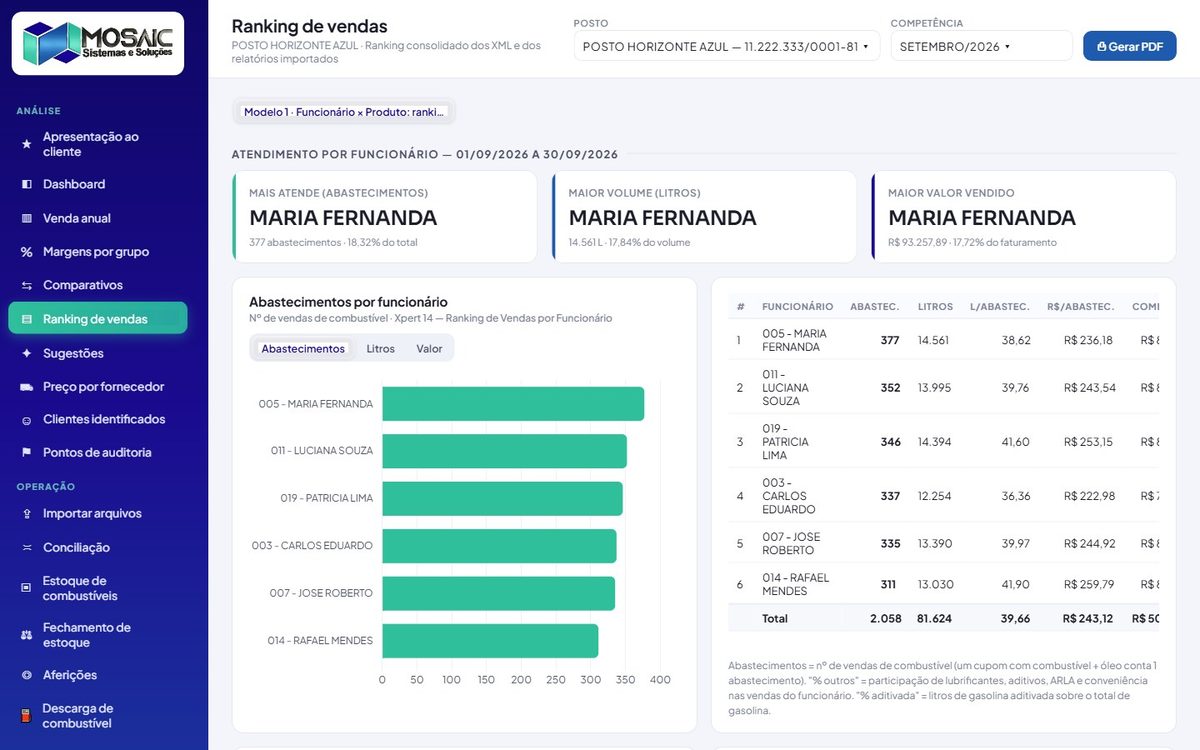This screenshot has width=1200, height=750.
Task: Click the sparkle icon beside Sugestões
Action: tap(27, 353)
